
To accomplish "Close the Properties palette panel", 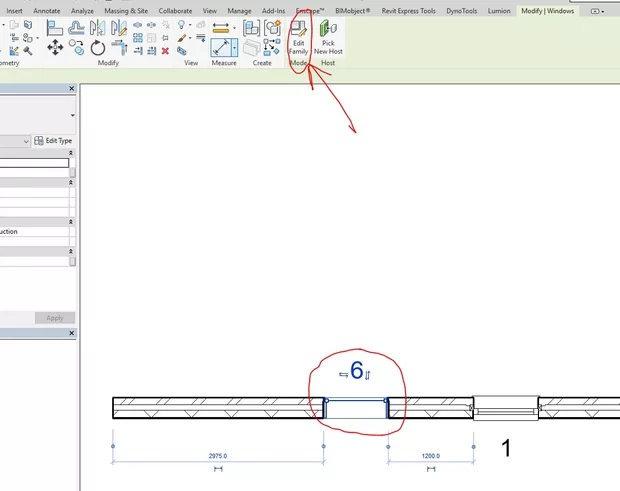I will [71, 89].
